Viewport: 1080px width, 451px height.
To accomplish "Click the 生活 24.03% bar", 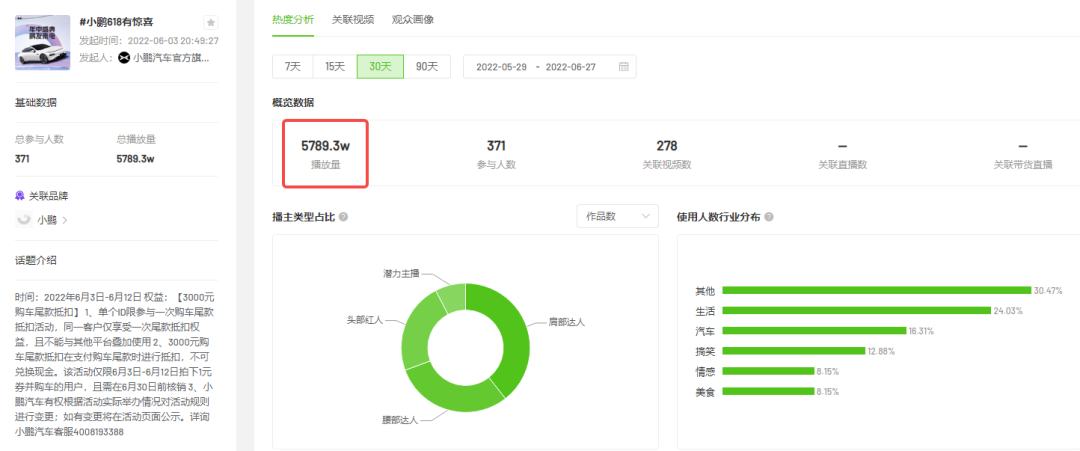I will pos(857,311).
